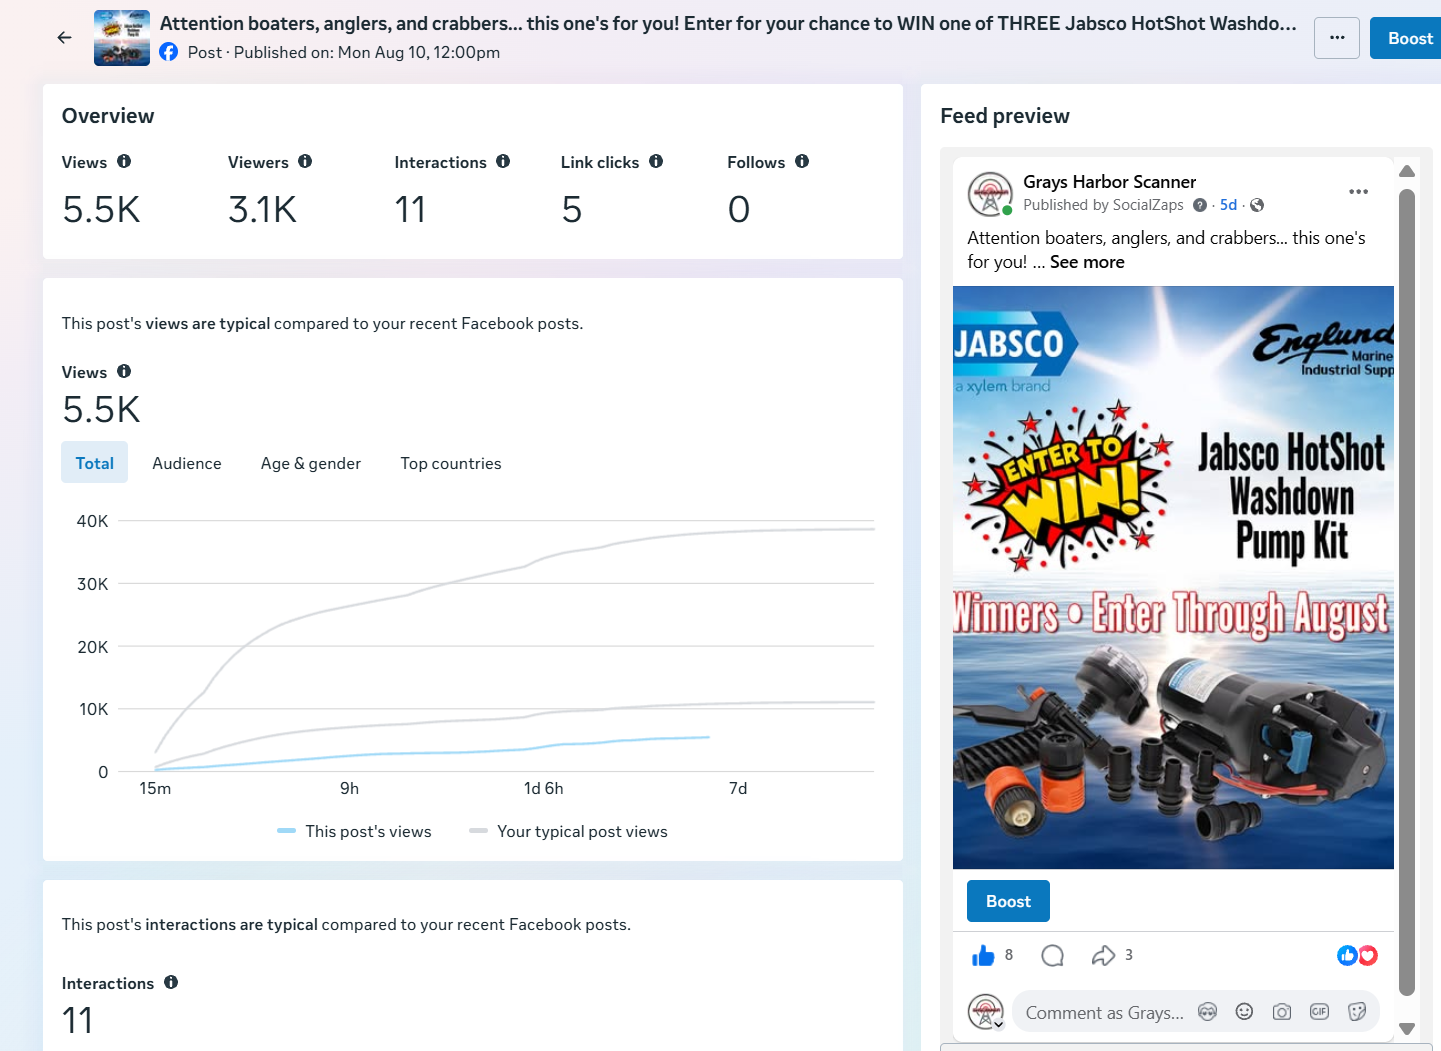Show info for Interactions in Overview
Viewport: 1441px width, 1051px height.
pyautogui.click(x=503, y=161)
